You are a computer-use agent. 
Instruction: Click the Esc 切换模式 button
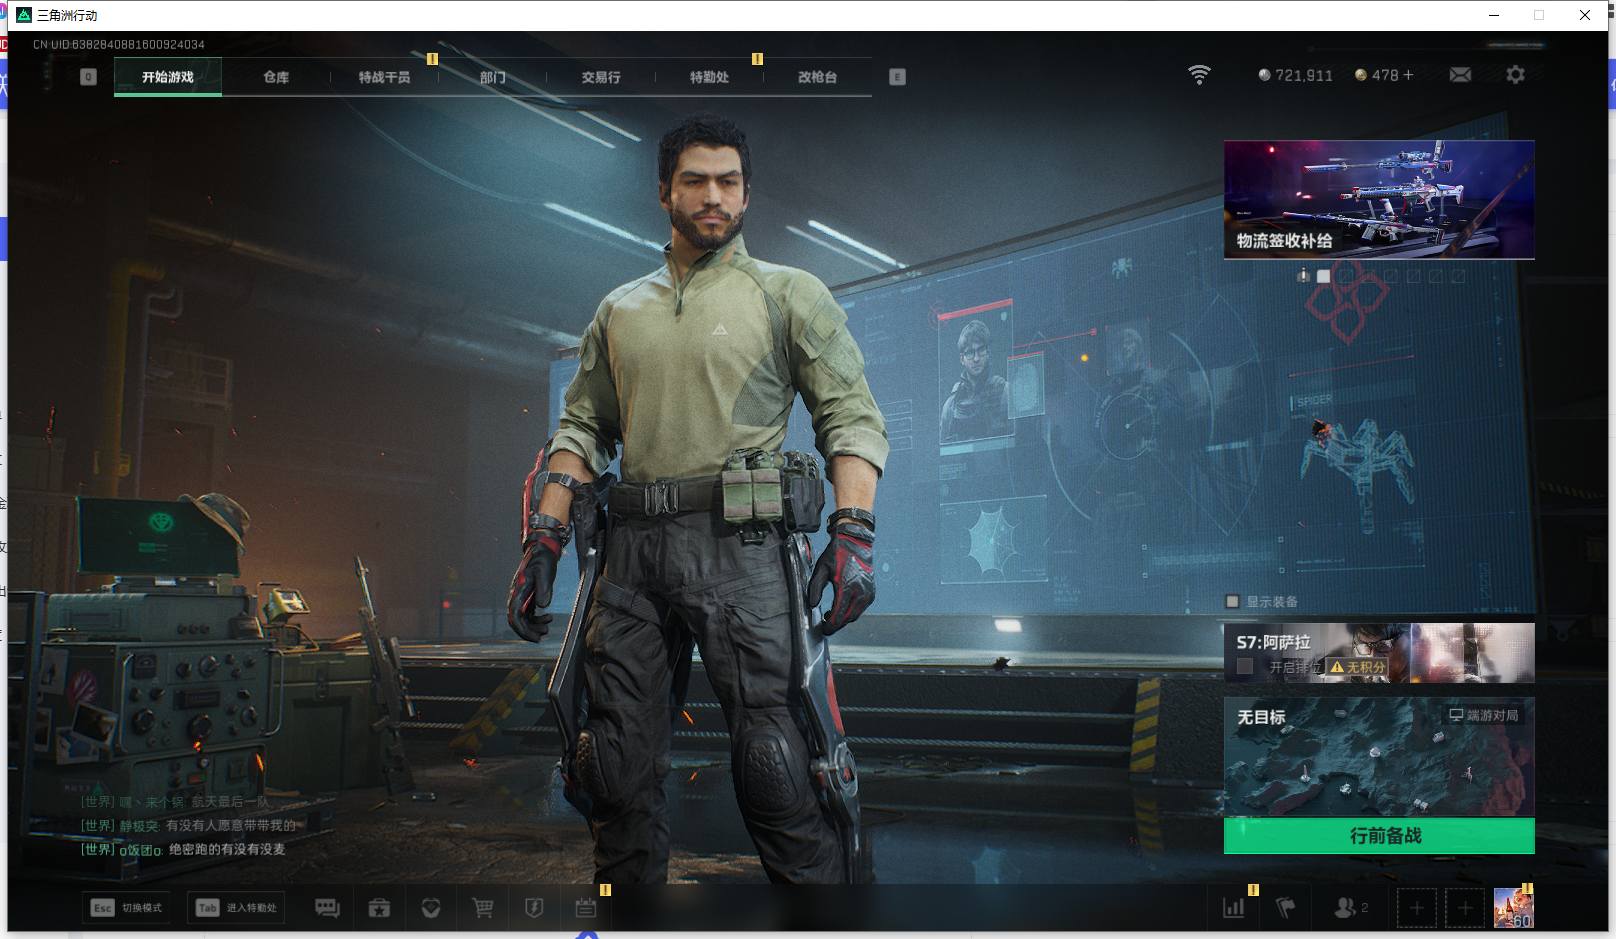click(x=127, y=908)
